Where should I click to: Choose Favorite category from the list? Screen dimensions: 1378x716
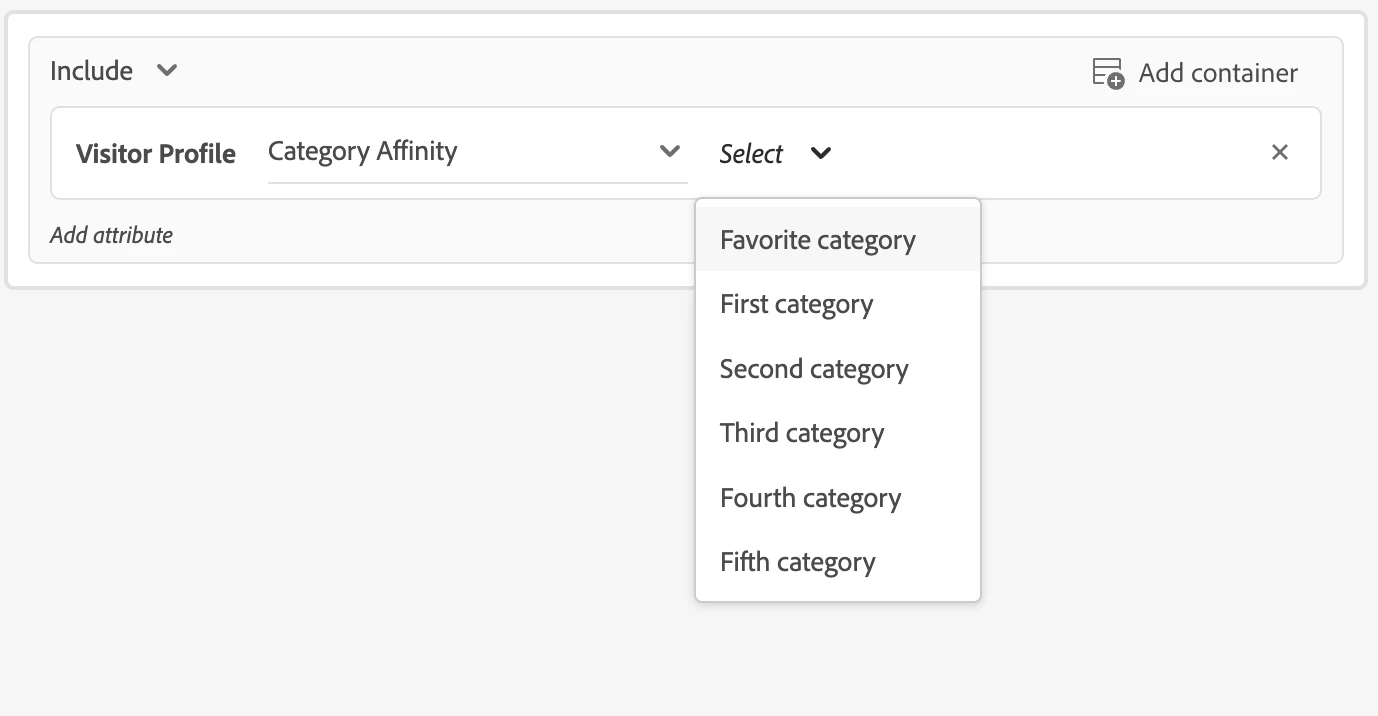tap(818, 240)
